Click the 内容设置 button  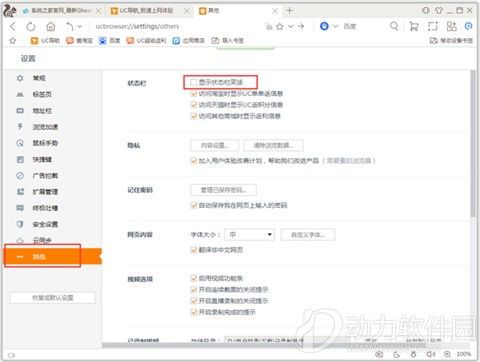tap(215, 145)
